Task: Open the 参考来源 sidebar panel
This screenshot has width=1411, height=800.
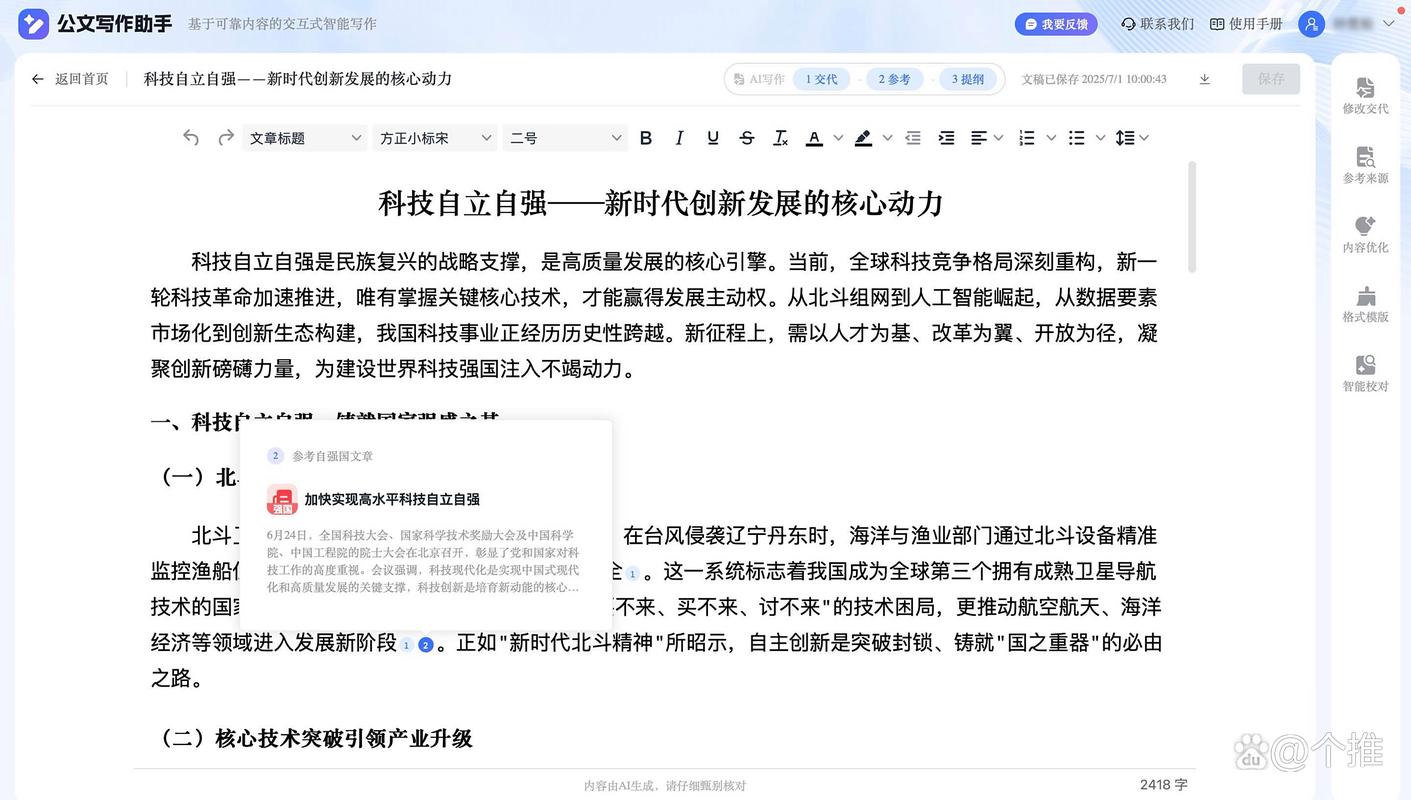Action: (x=1365, y=165)
